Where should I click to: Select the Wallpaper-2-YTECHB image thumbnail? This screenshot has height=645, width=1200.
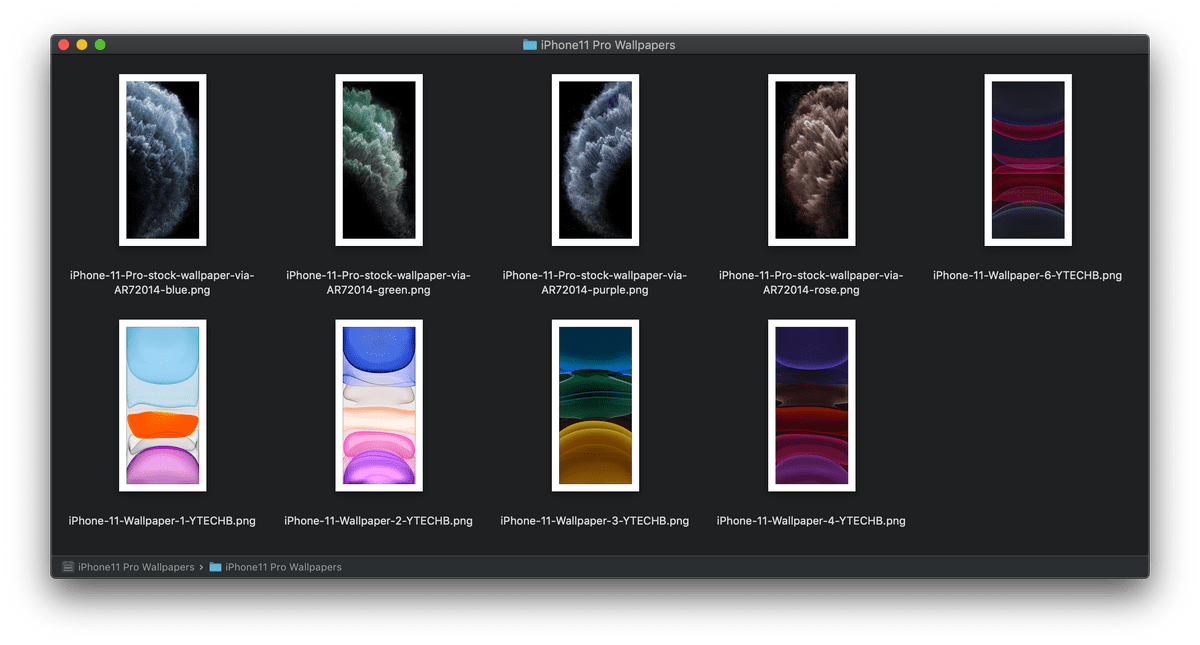pyautogui.click(x=379, y=406)
